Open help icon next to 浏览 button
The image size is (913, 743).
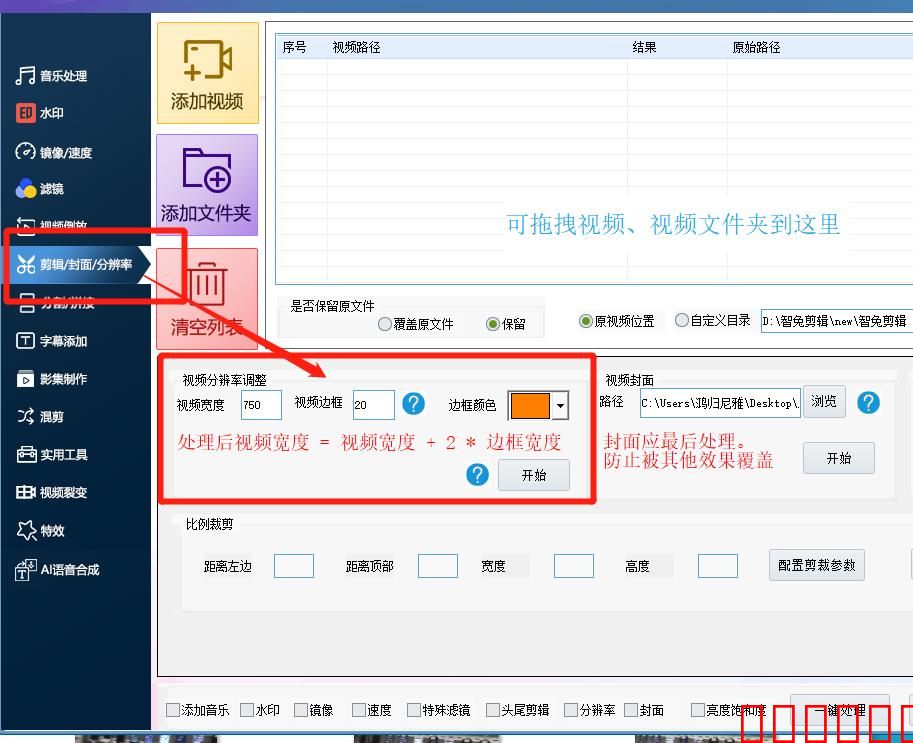[868, 402]
